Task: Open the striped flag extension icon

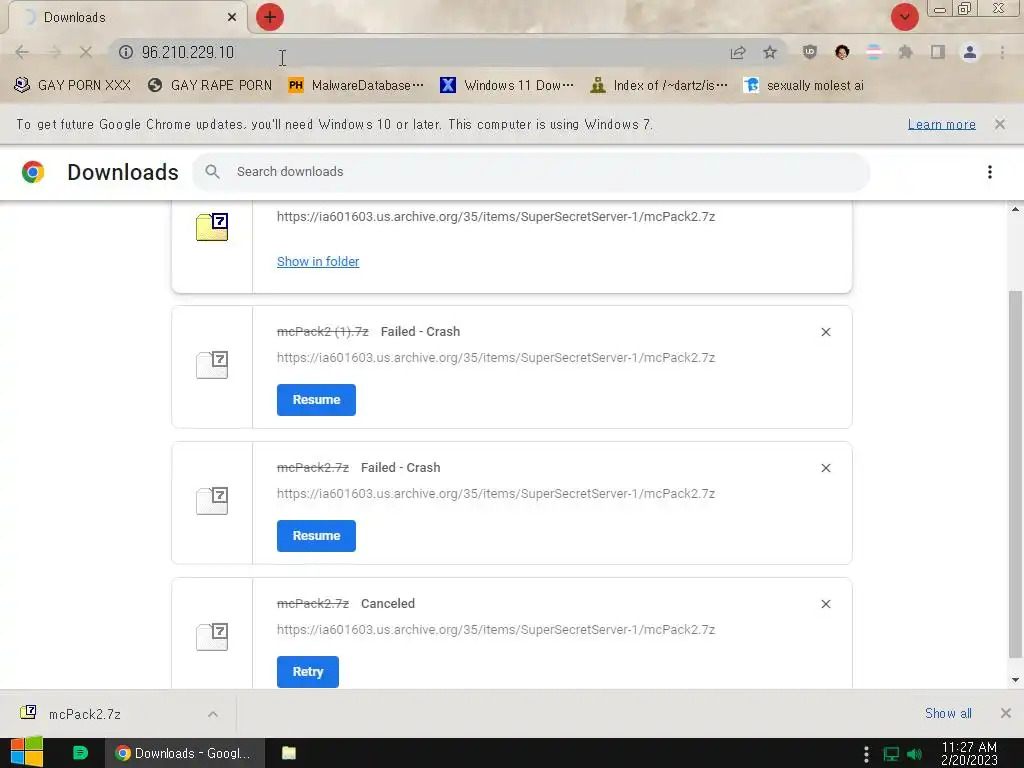Action: click(874, 52)
